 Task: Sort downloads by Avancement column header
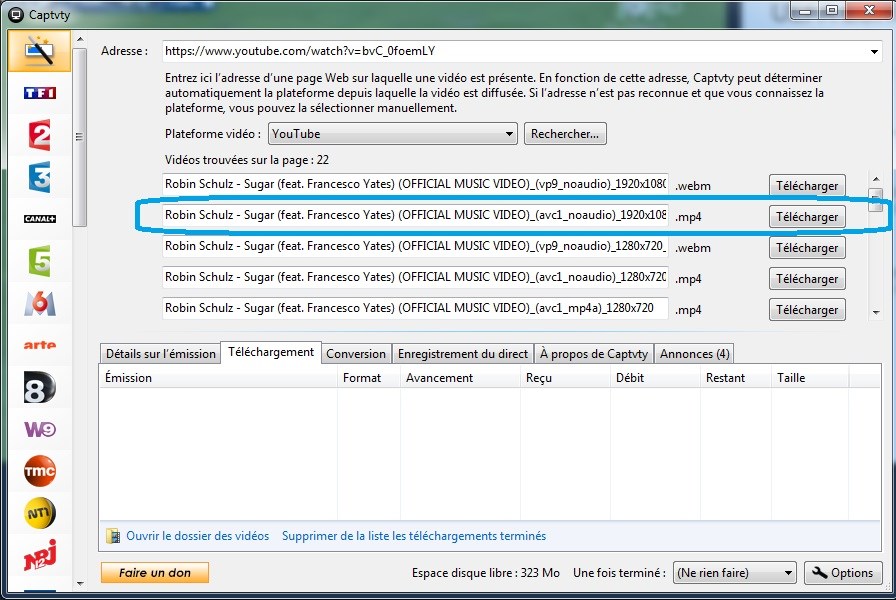coord(460,378)
